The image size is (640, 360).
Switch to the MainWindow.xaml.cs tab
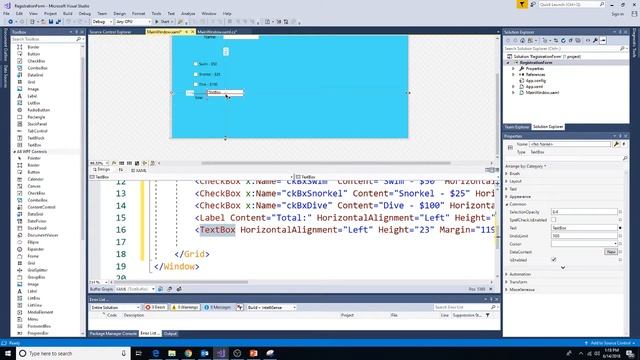216,32
